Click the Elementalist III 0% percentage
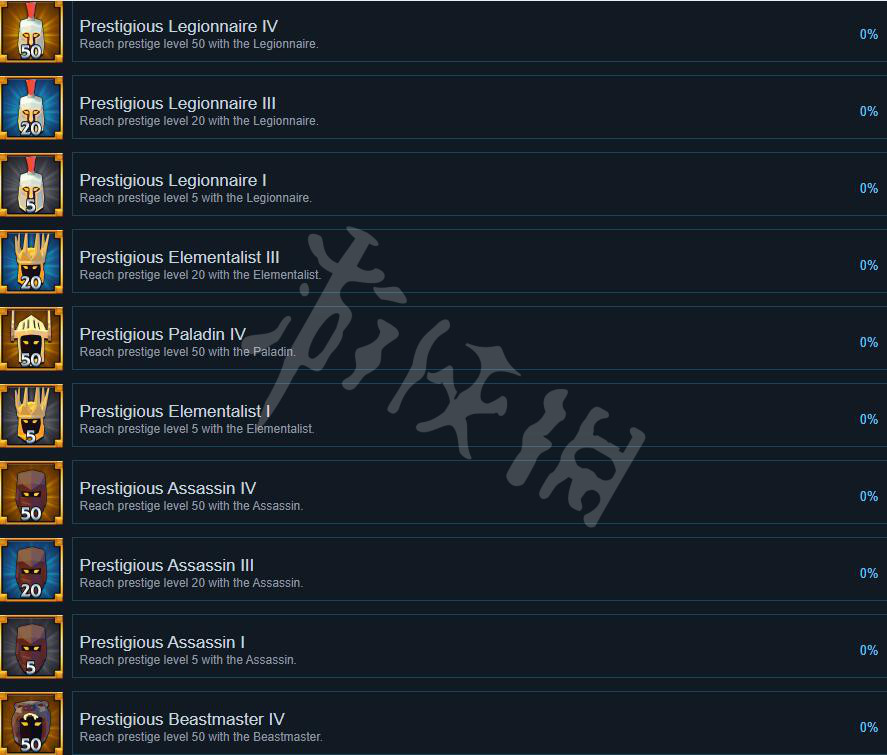 tap(869, 265)
